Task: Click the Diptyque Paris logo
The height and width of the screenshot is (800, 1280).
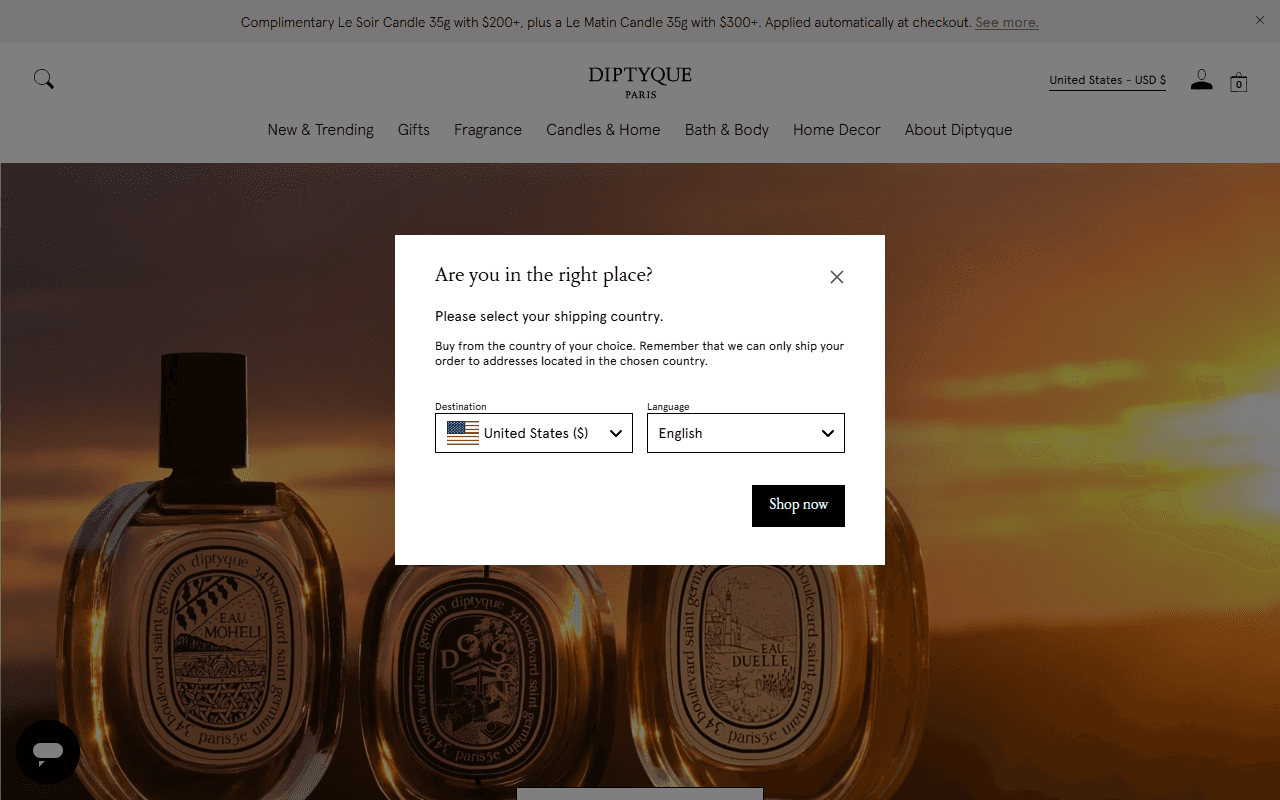Action: (640, 82)
